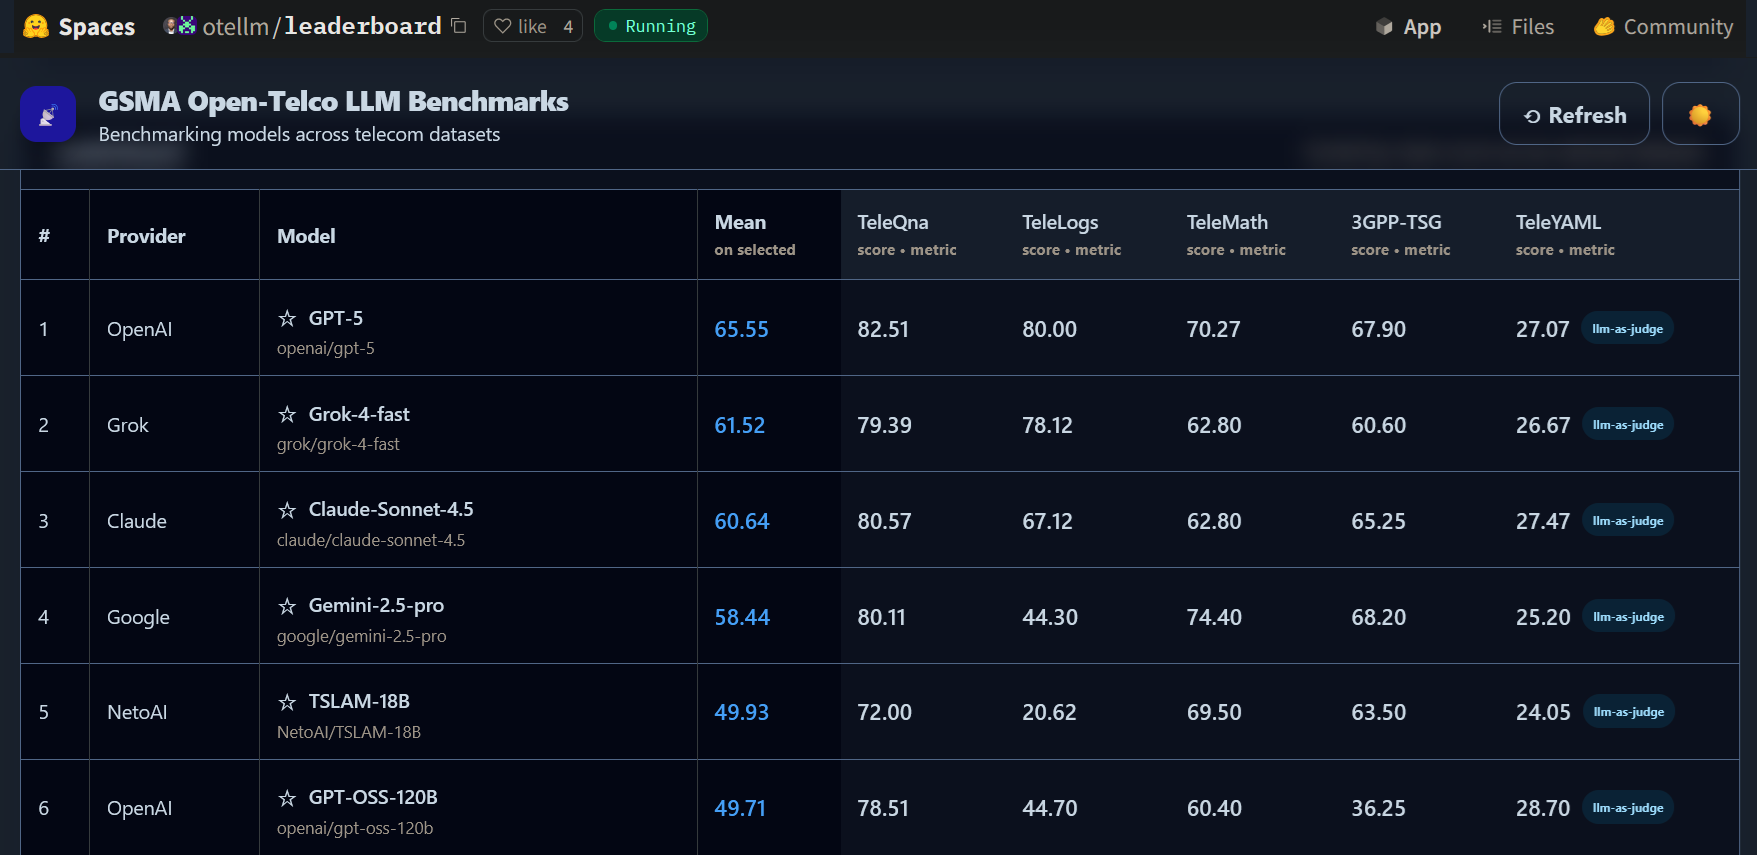Star the GPT-5 model
Screen dimensions: 1757x855
pos(287,318)
